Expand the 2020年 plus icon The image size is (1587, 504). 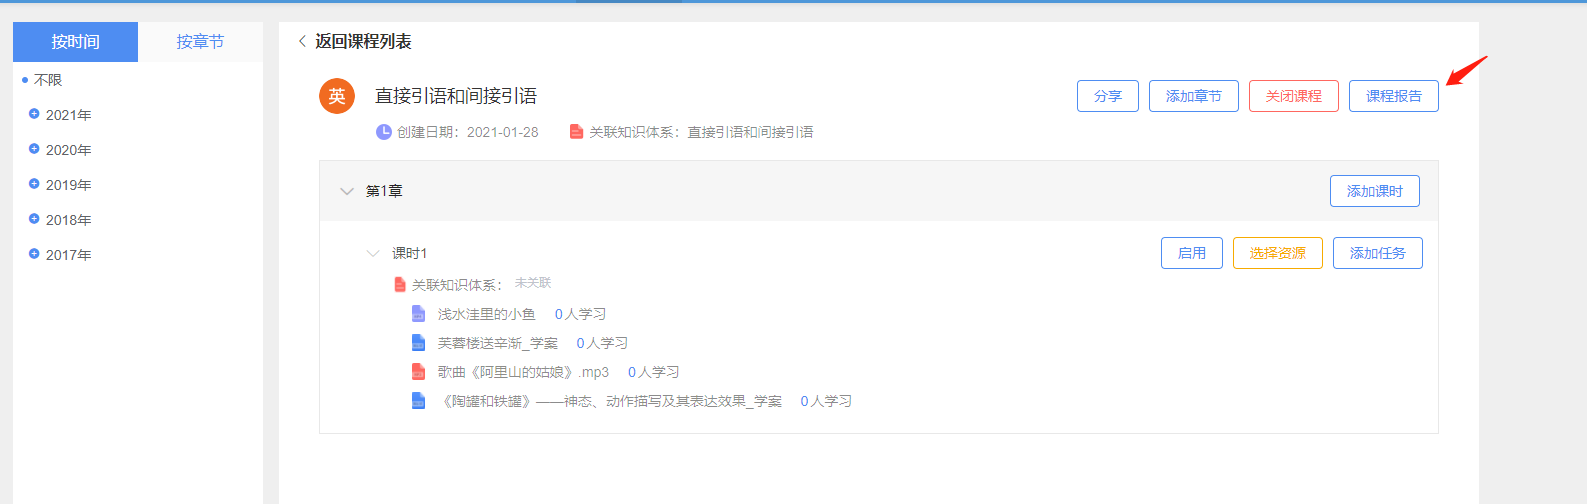(x=34, y=149)
